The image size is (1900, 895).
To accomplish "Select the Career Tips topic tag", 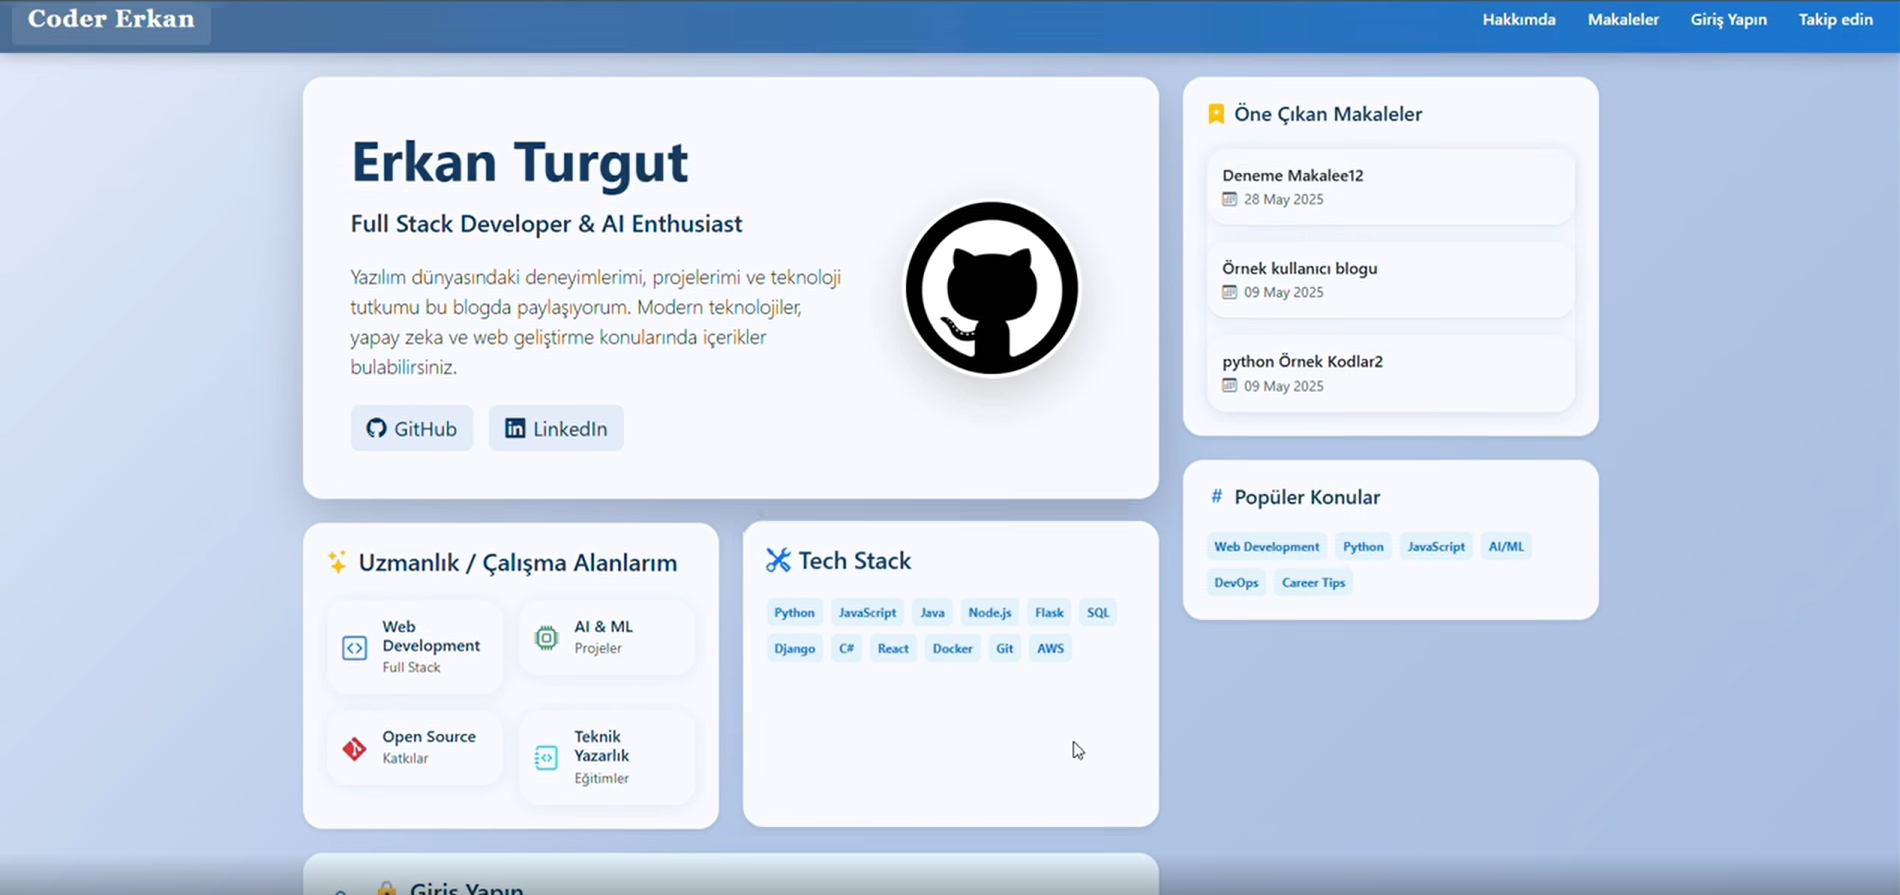I will coord(1313,582).
